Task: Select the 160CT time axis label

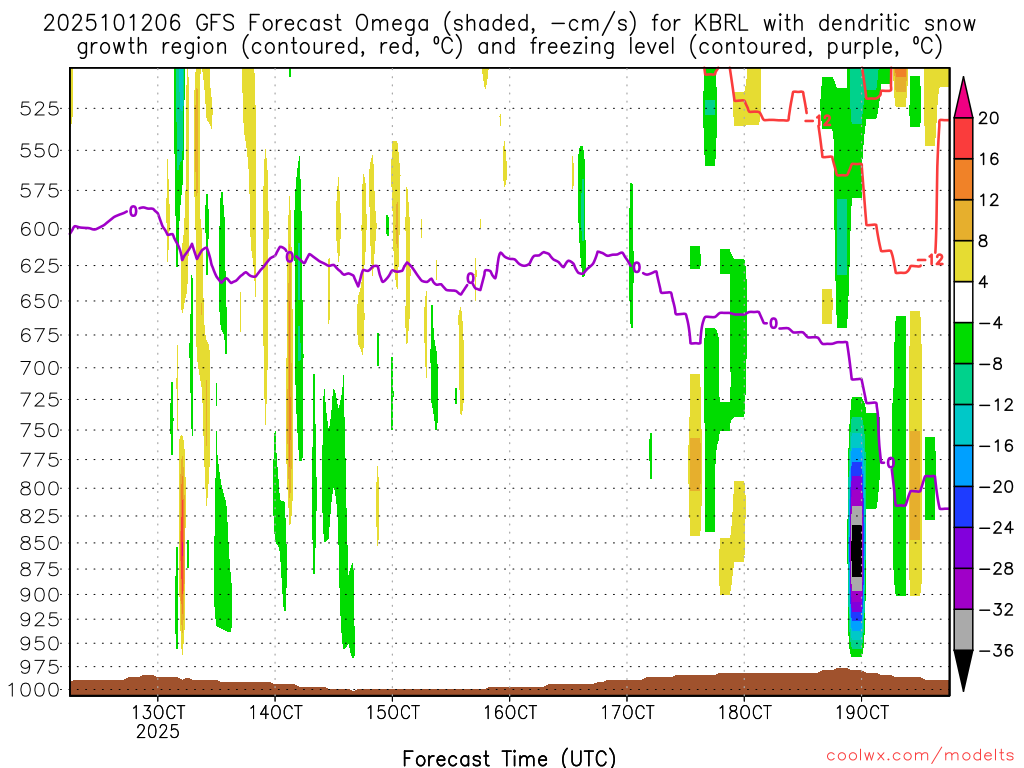Action: (509, 712)
